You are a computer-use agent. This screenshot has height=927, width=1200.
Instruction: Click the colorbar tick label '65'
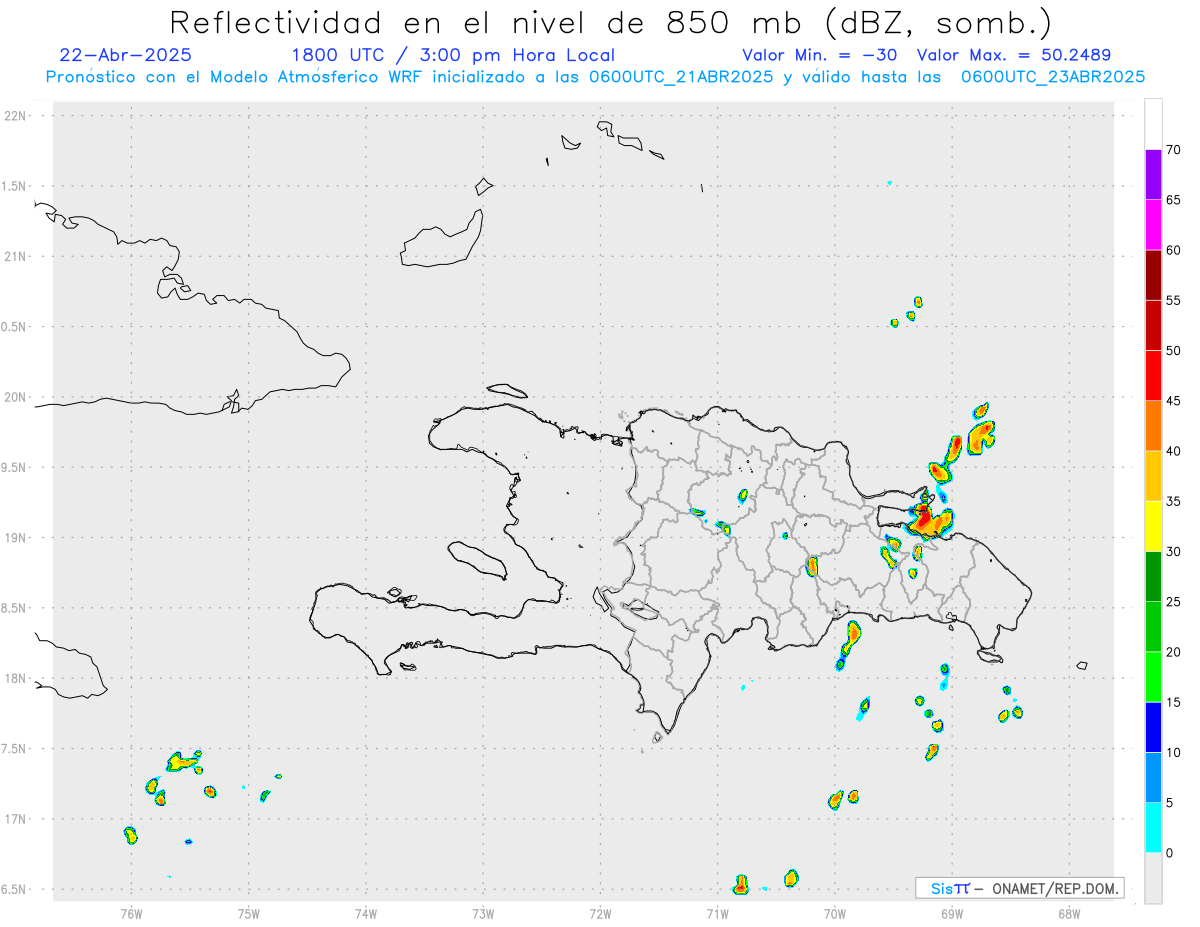[1173, 200]
